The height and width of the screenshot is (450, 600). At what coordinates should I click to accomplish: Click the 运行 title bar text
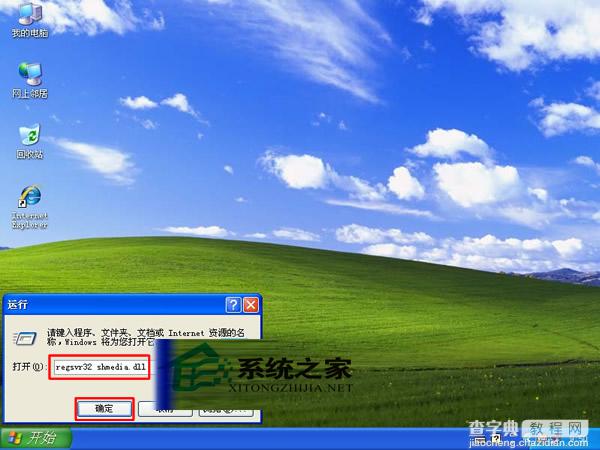[18, 305]
